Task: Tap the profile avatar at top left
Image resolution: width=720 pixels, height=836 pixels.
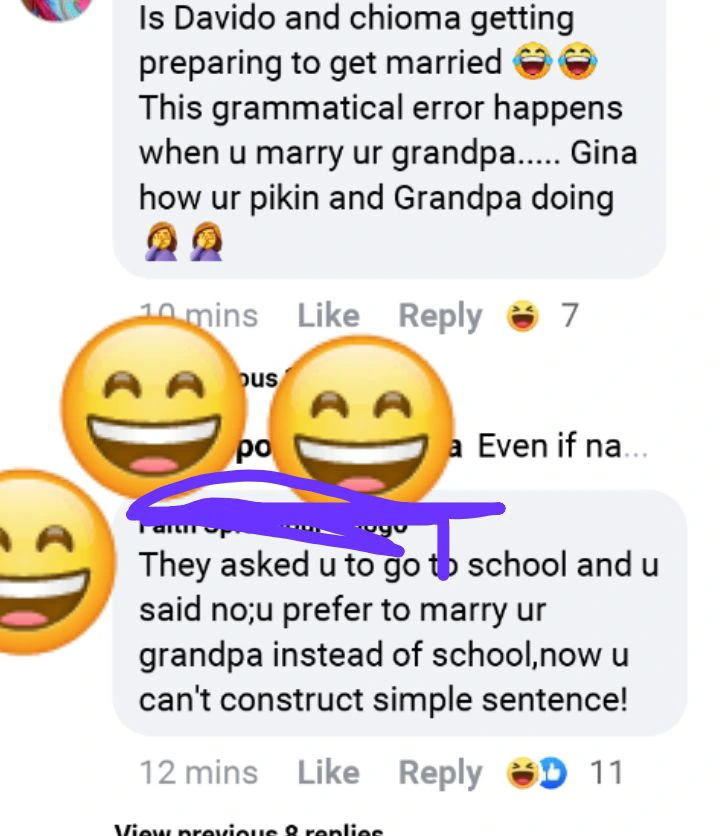Action: tap(56, 9)
